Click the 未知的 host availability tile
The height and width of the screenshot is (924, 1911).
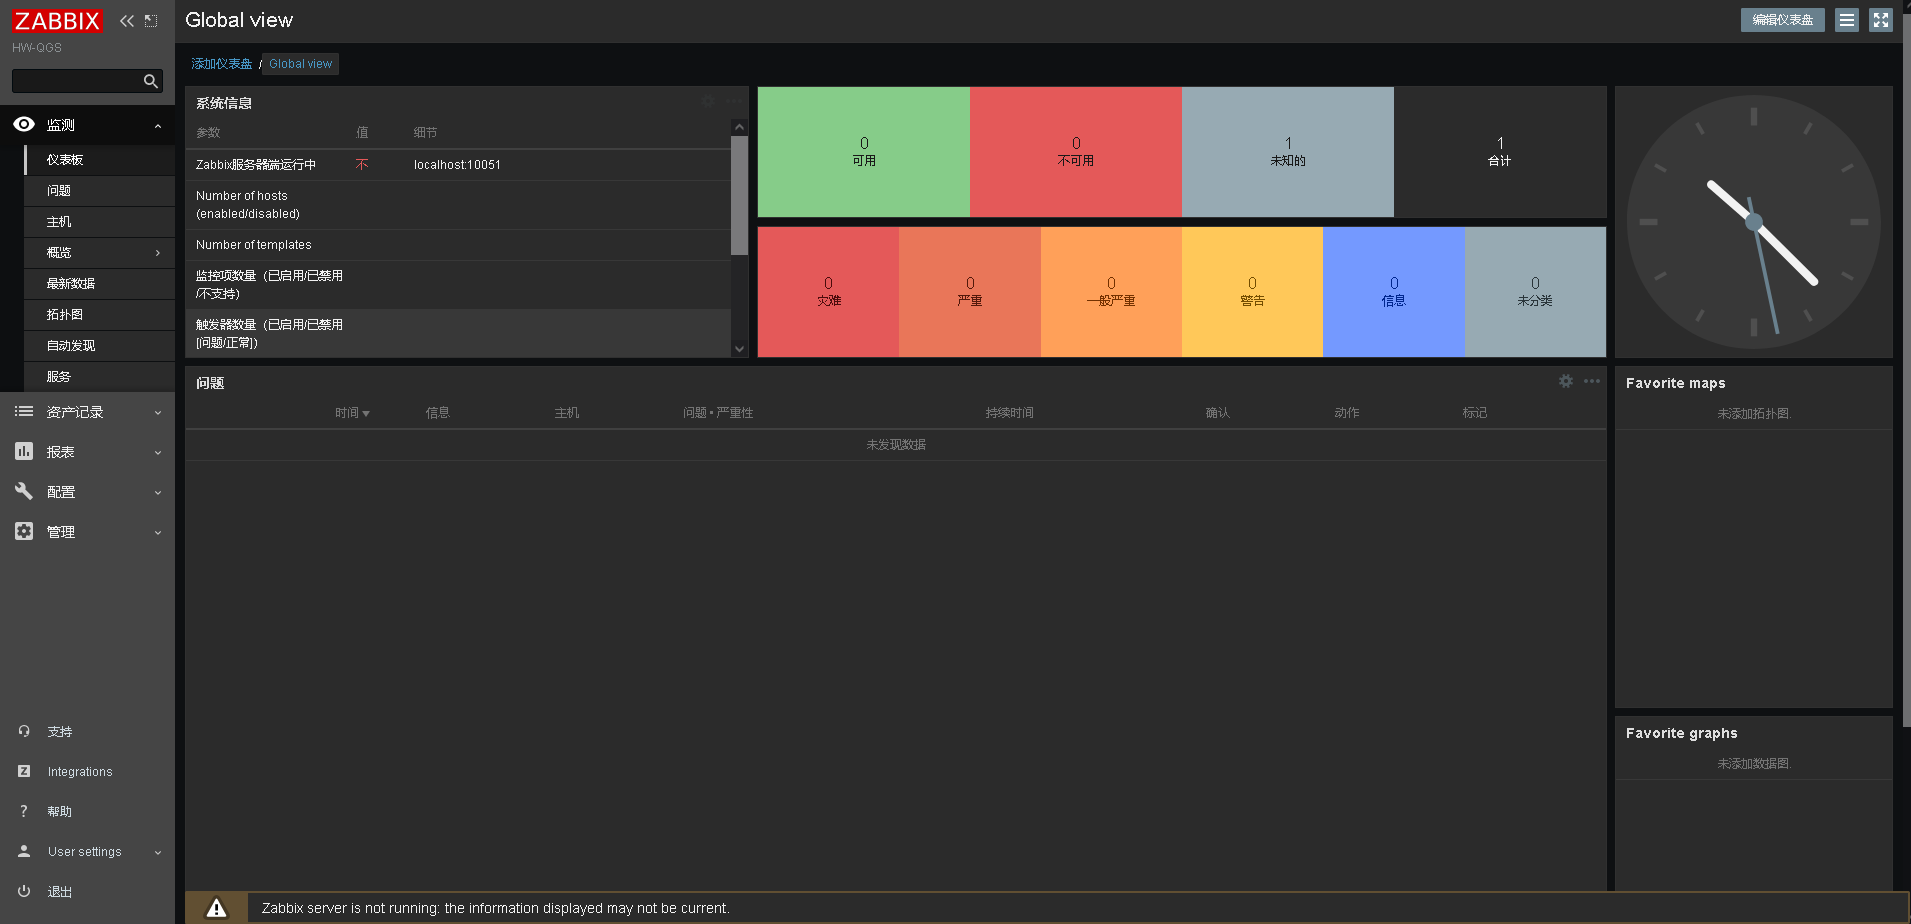[1288, 152]
